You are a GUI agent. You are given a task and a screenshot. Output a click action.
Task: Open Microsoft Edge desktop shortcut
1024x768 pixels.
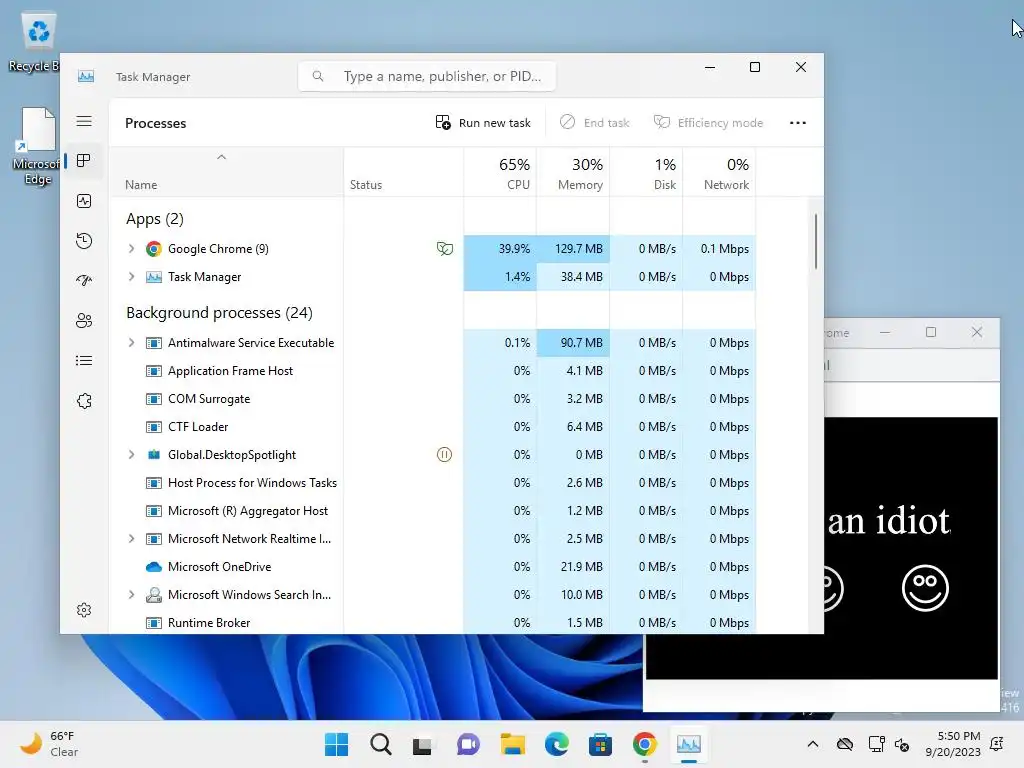(x=37, y=147)
